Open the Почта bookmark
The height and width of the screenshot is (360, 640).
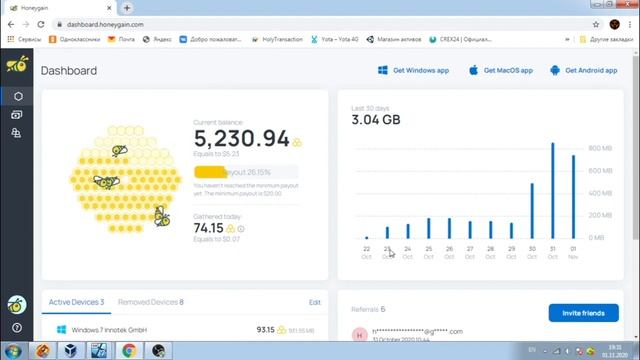click(121, 39)
